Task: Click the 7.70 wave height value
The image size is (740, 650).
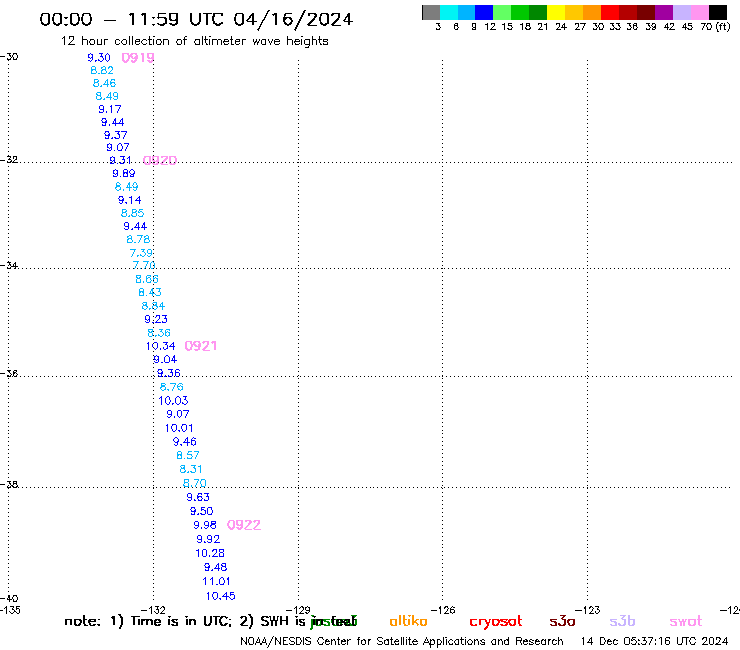Action: tap(144, 265)
